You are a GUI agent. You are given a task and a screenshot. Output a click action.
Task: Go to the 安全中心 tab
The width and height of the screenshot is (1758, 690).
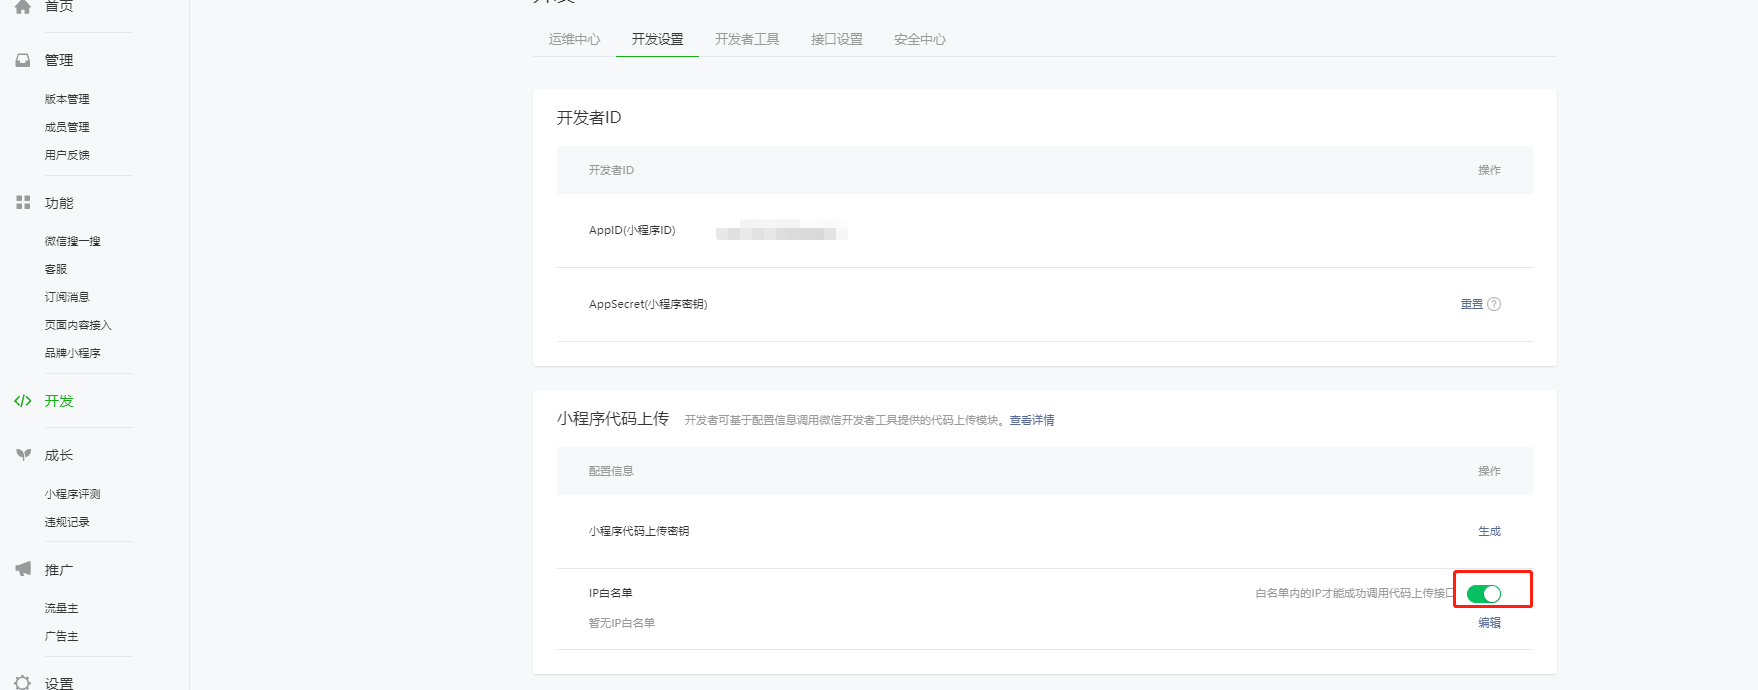coord(919,39)
